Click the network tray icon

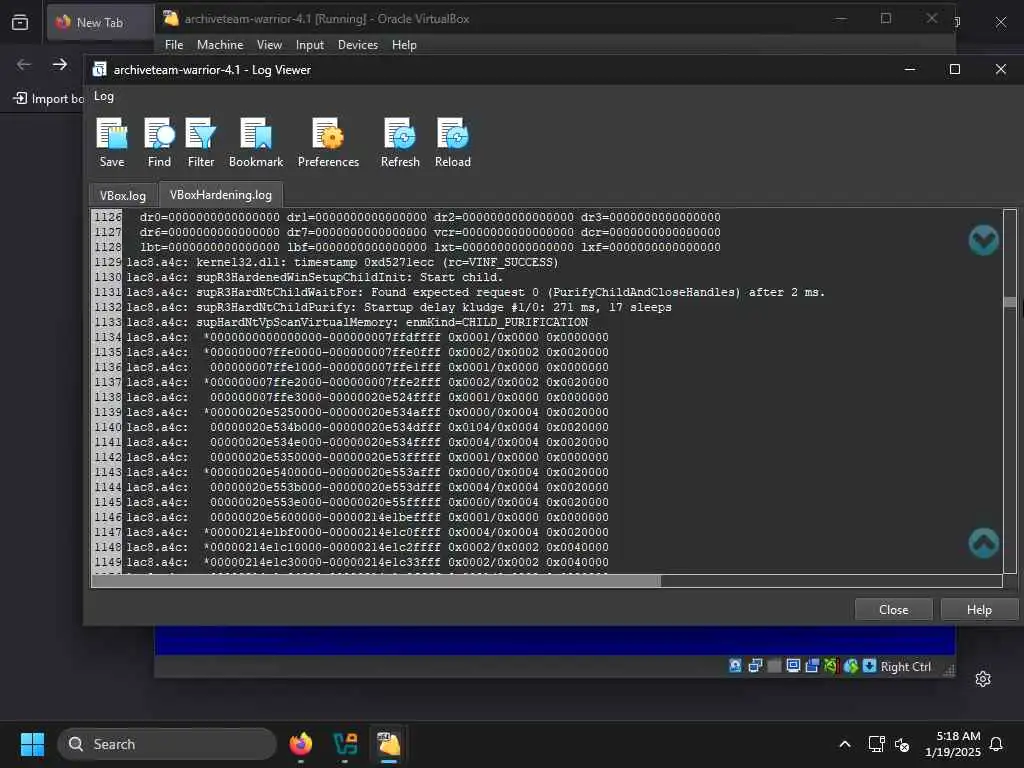[876, 744]
